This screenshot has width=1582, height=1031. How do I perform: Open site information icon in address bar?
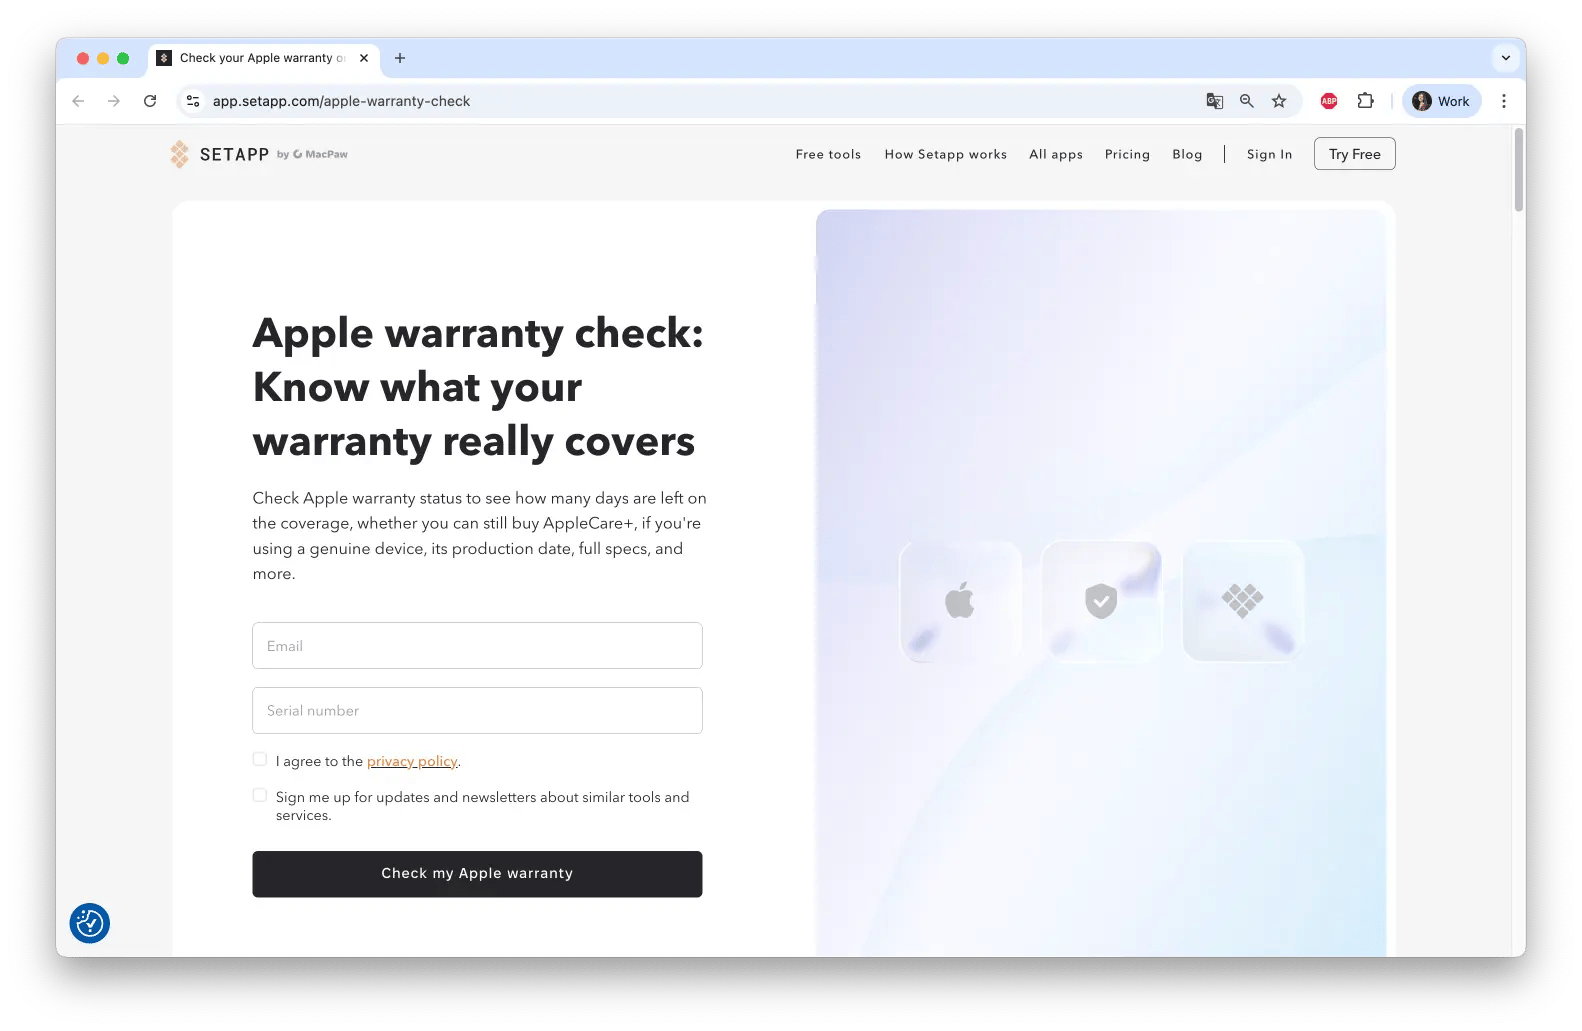193,101
